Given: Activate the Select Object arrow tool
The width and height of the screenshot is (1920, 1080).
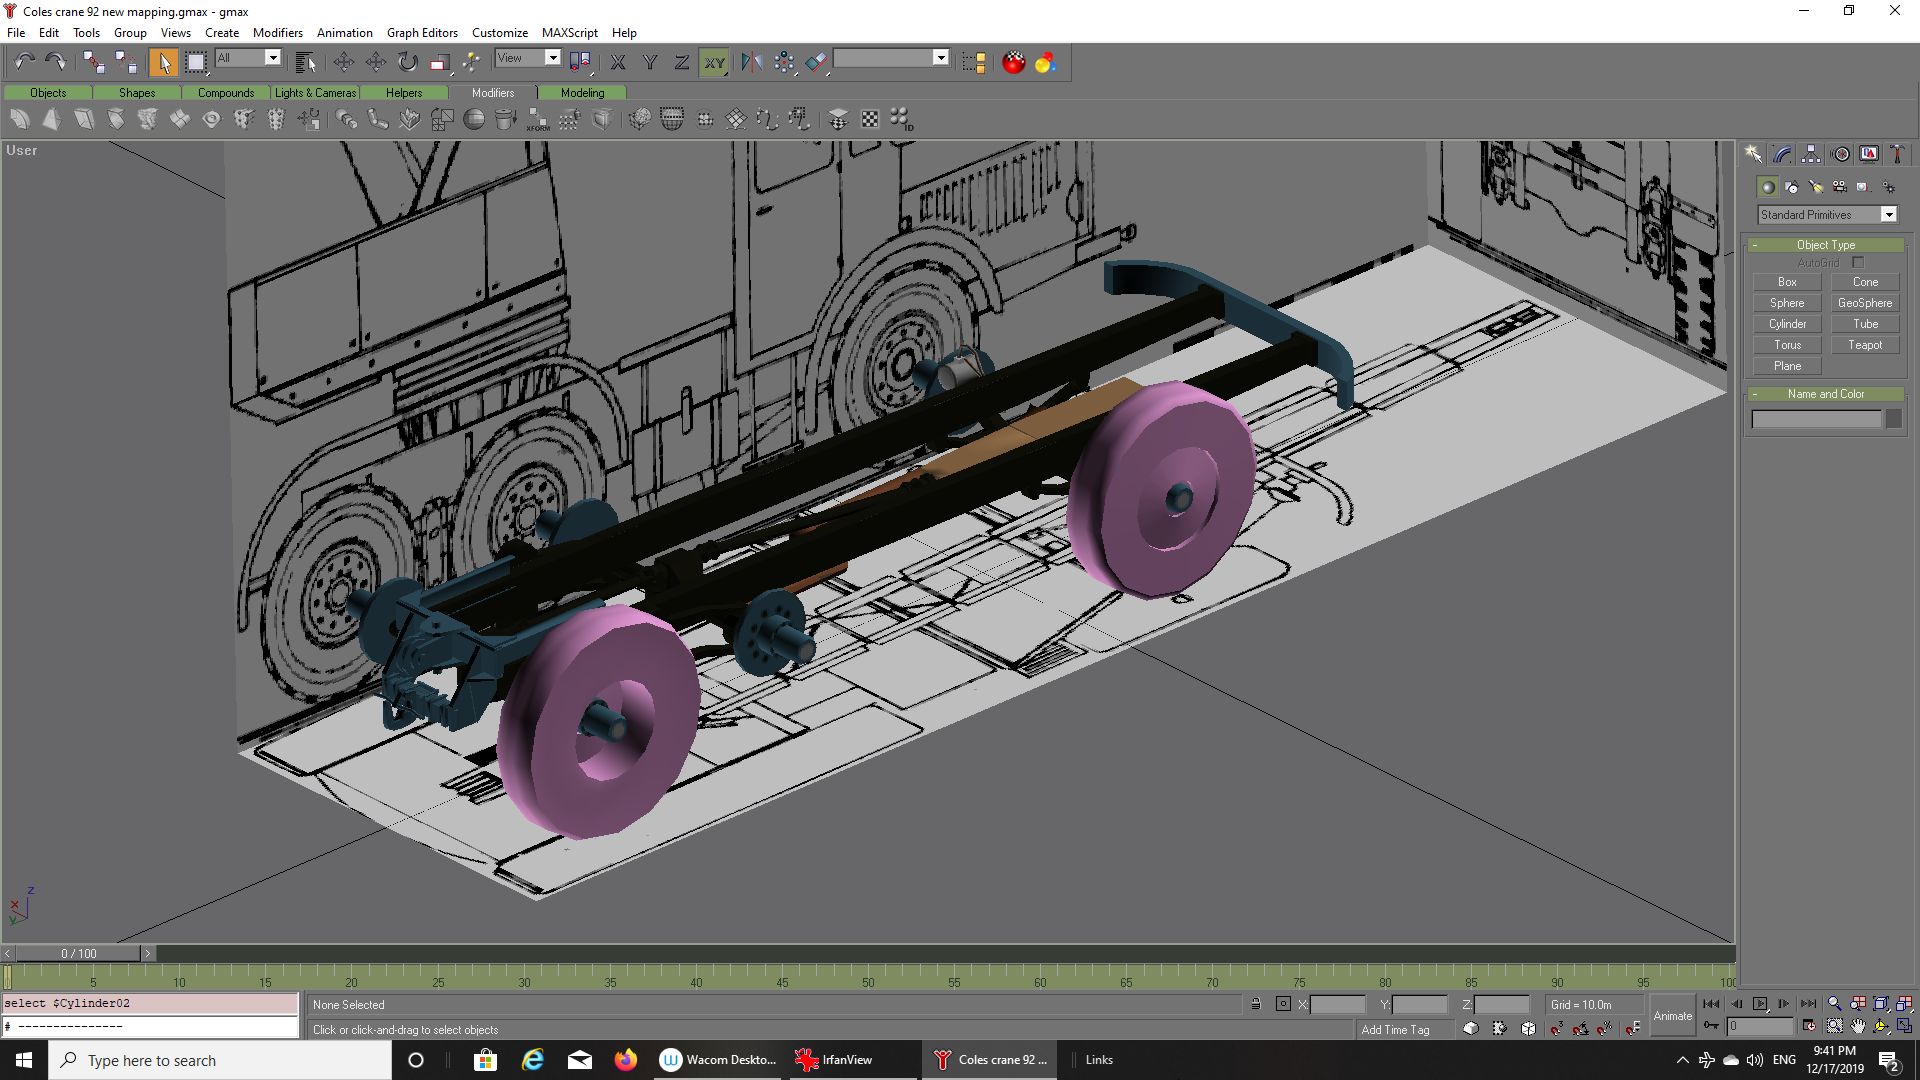Looking at the screenshot, I should click(163, 63).
